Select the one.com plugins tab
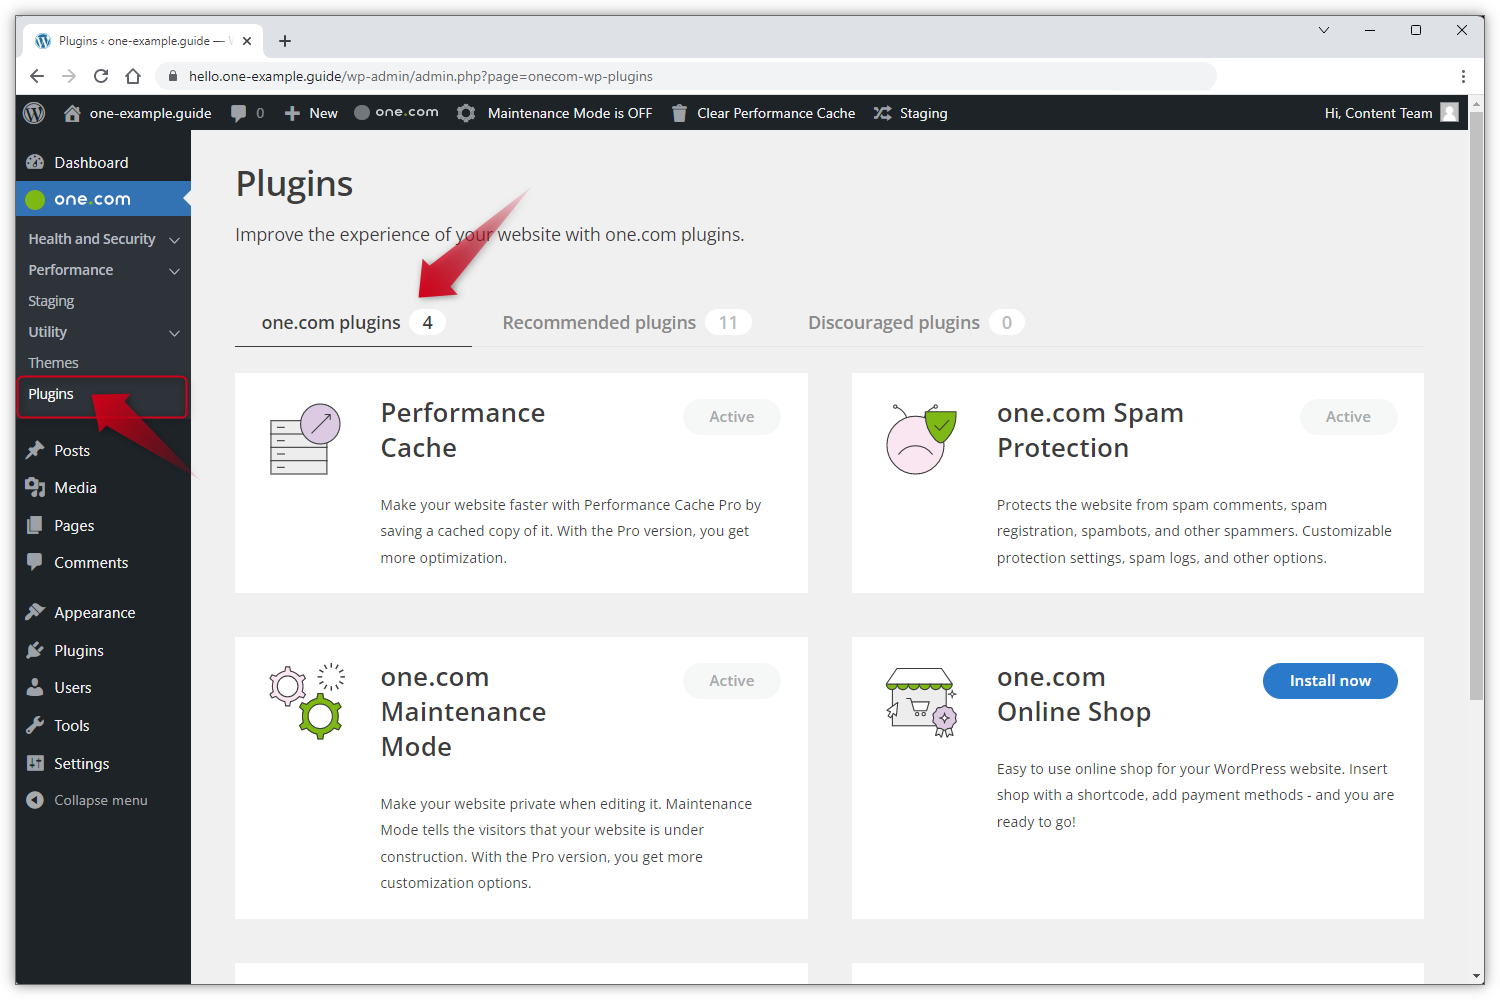 coord(353,322)
